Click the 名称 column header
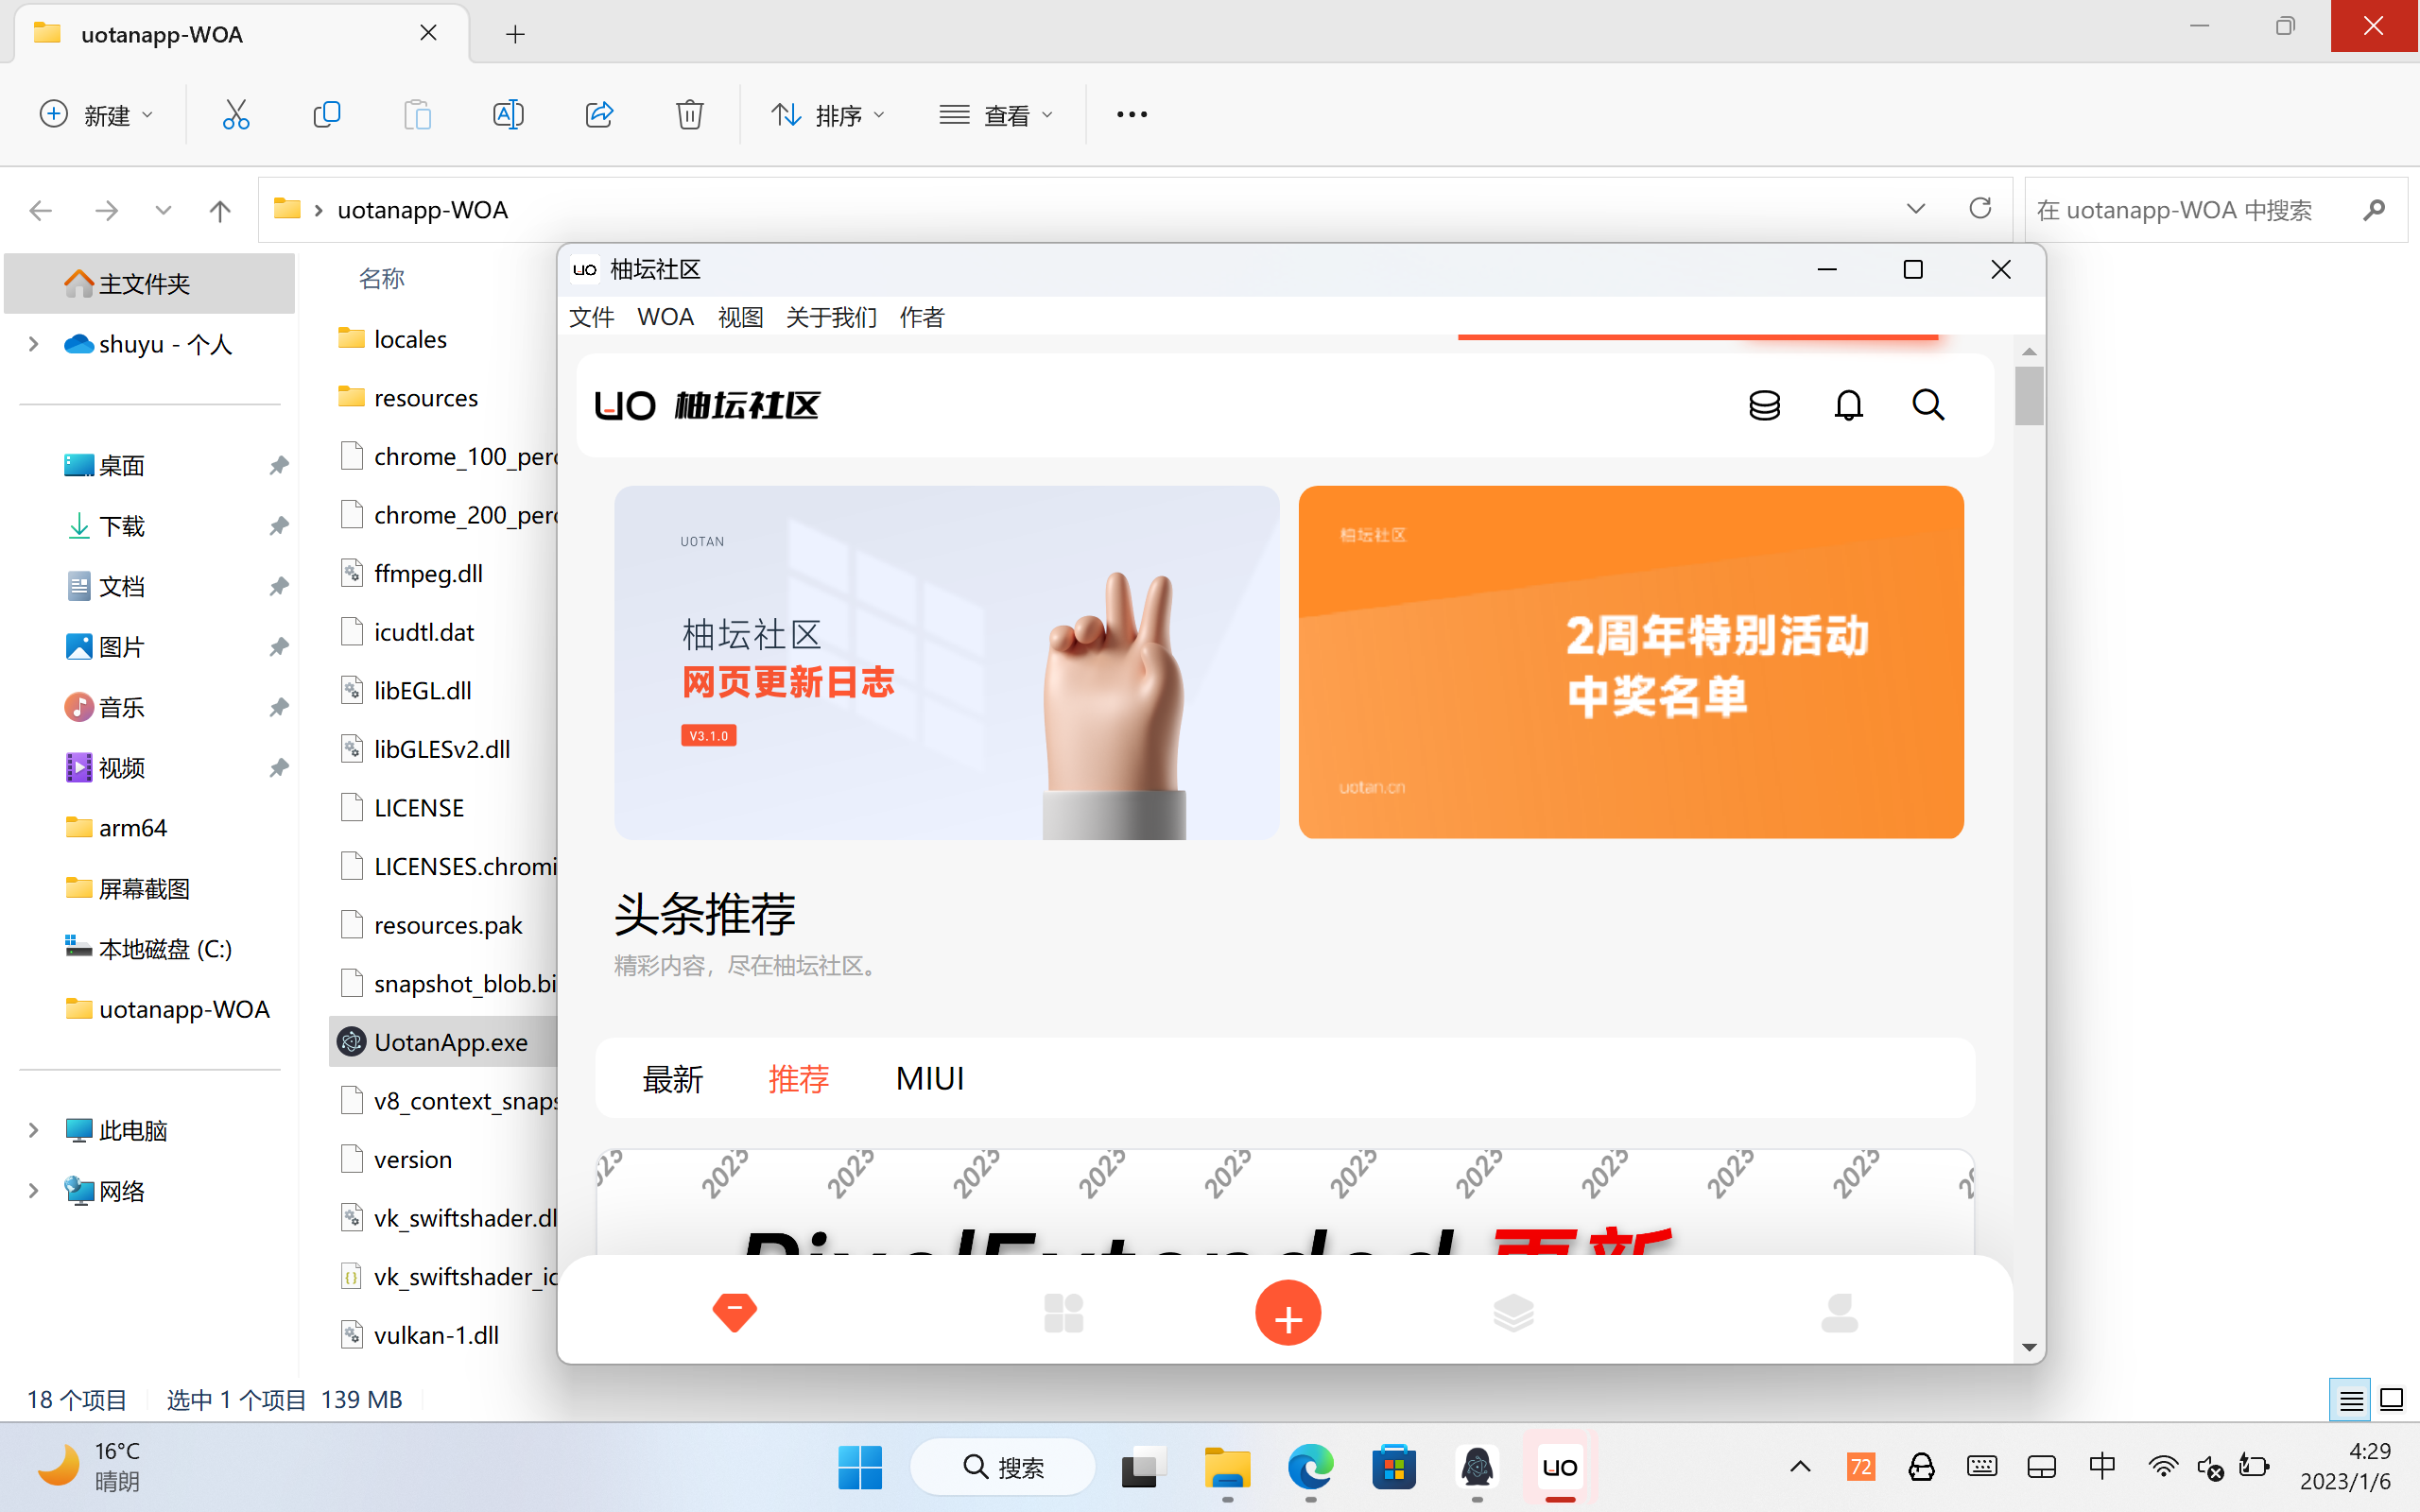 click(x=381, y=278)
